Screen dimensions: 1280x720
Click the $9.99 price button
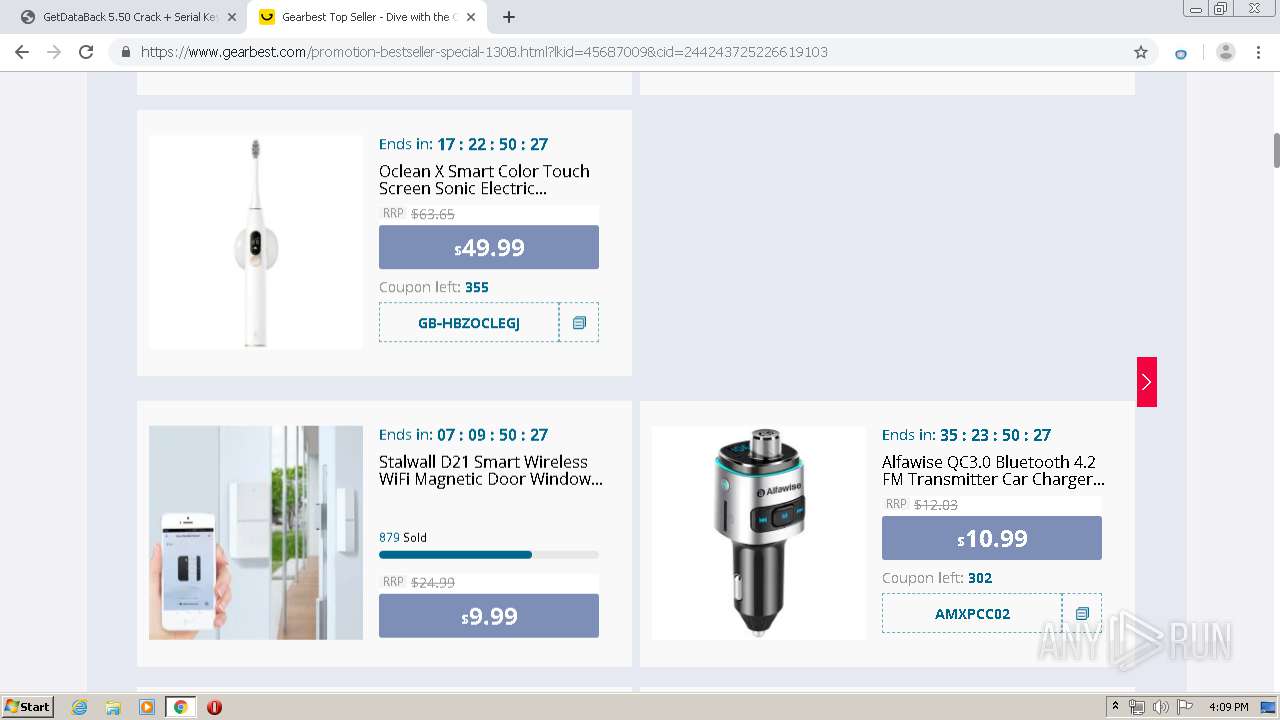[489, 616]
